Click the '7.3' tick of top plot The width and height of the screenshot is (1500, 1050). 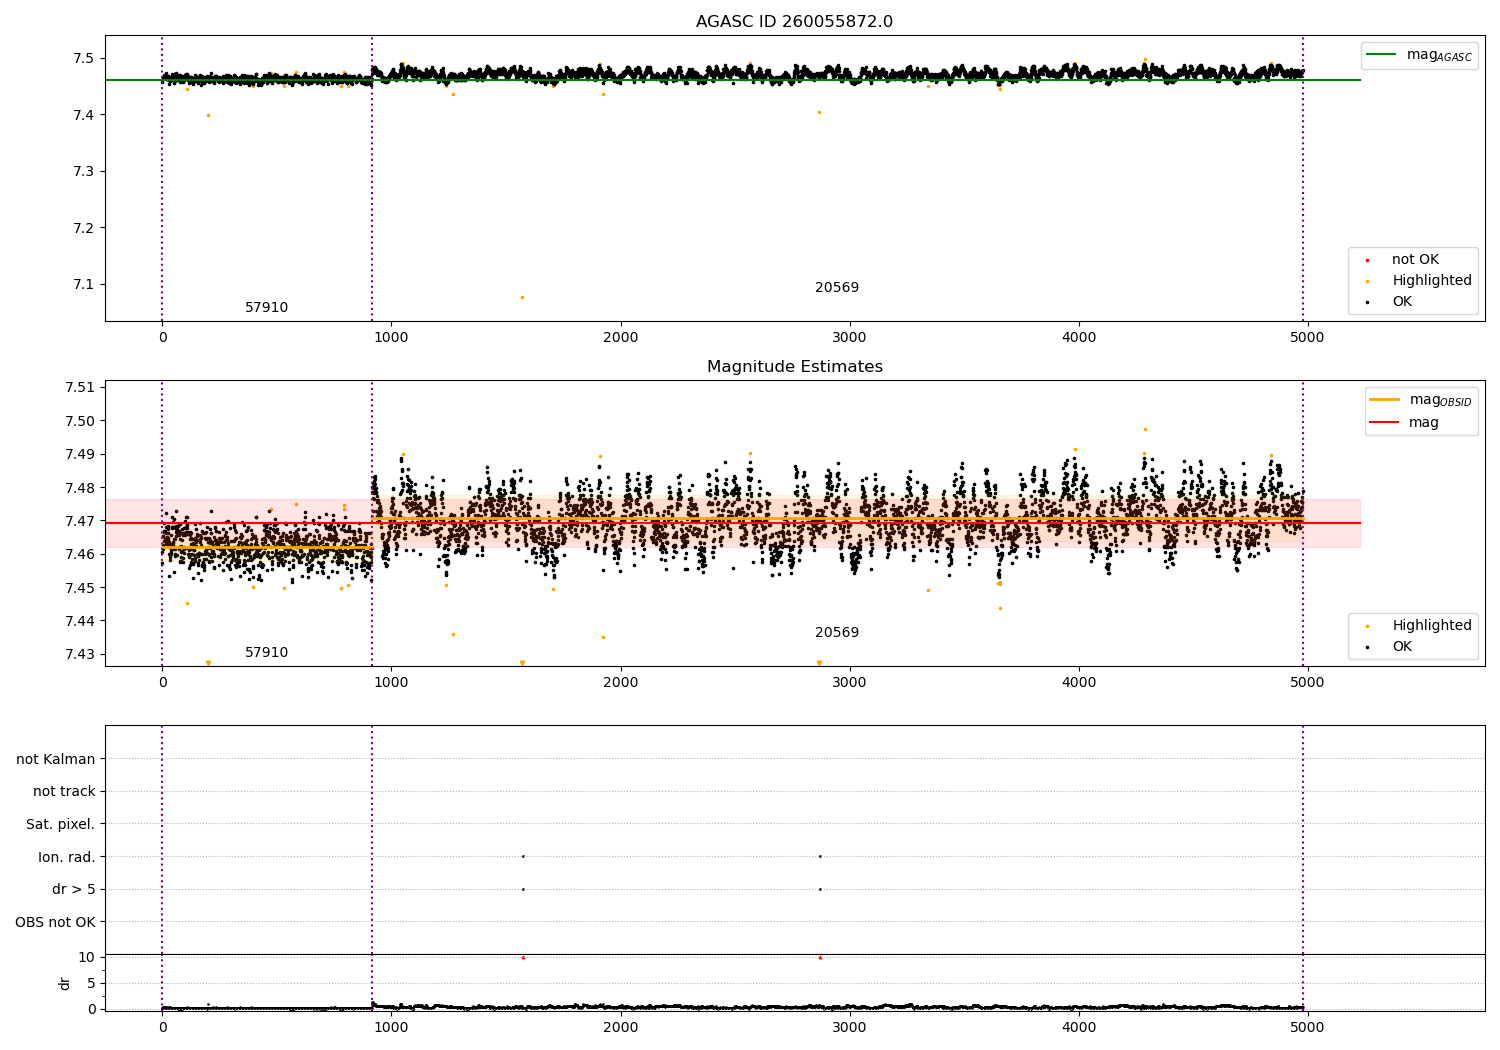point(84,172)
